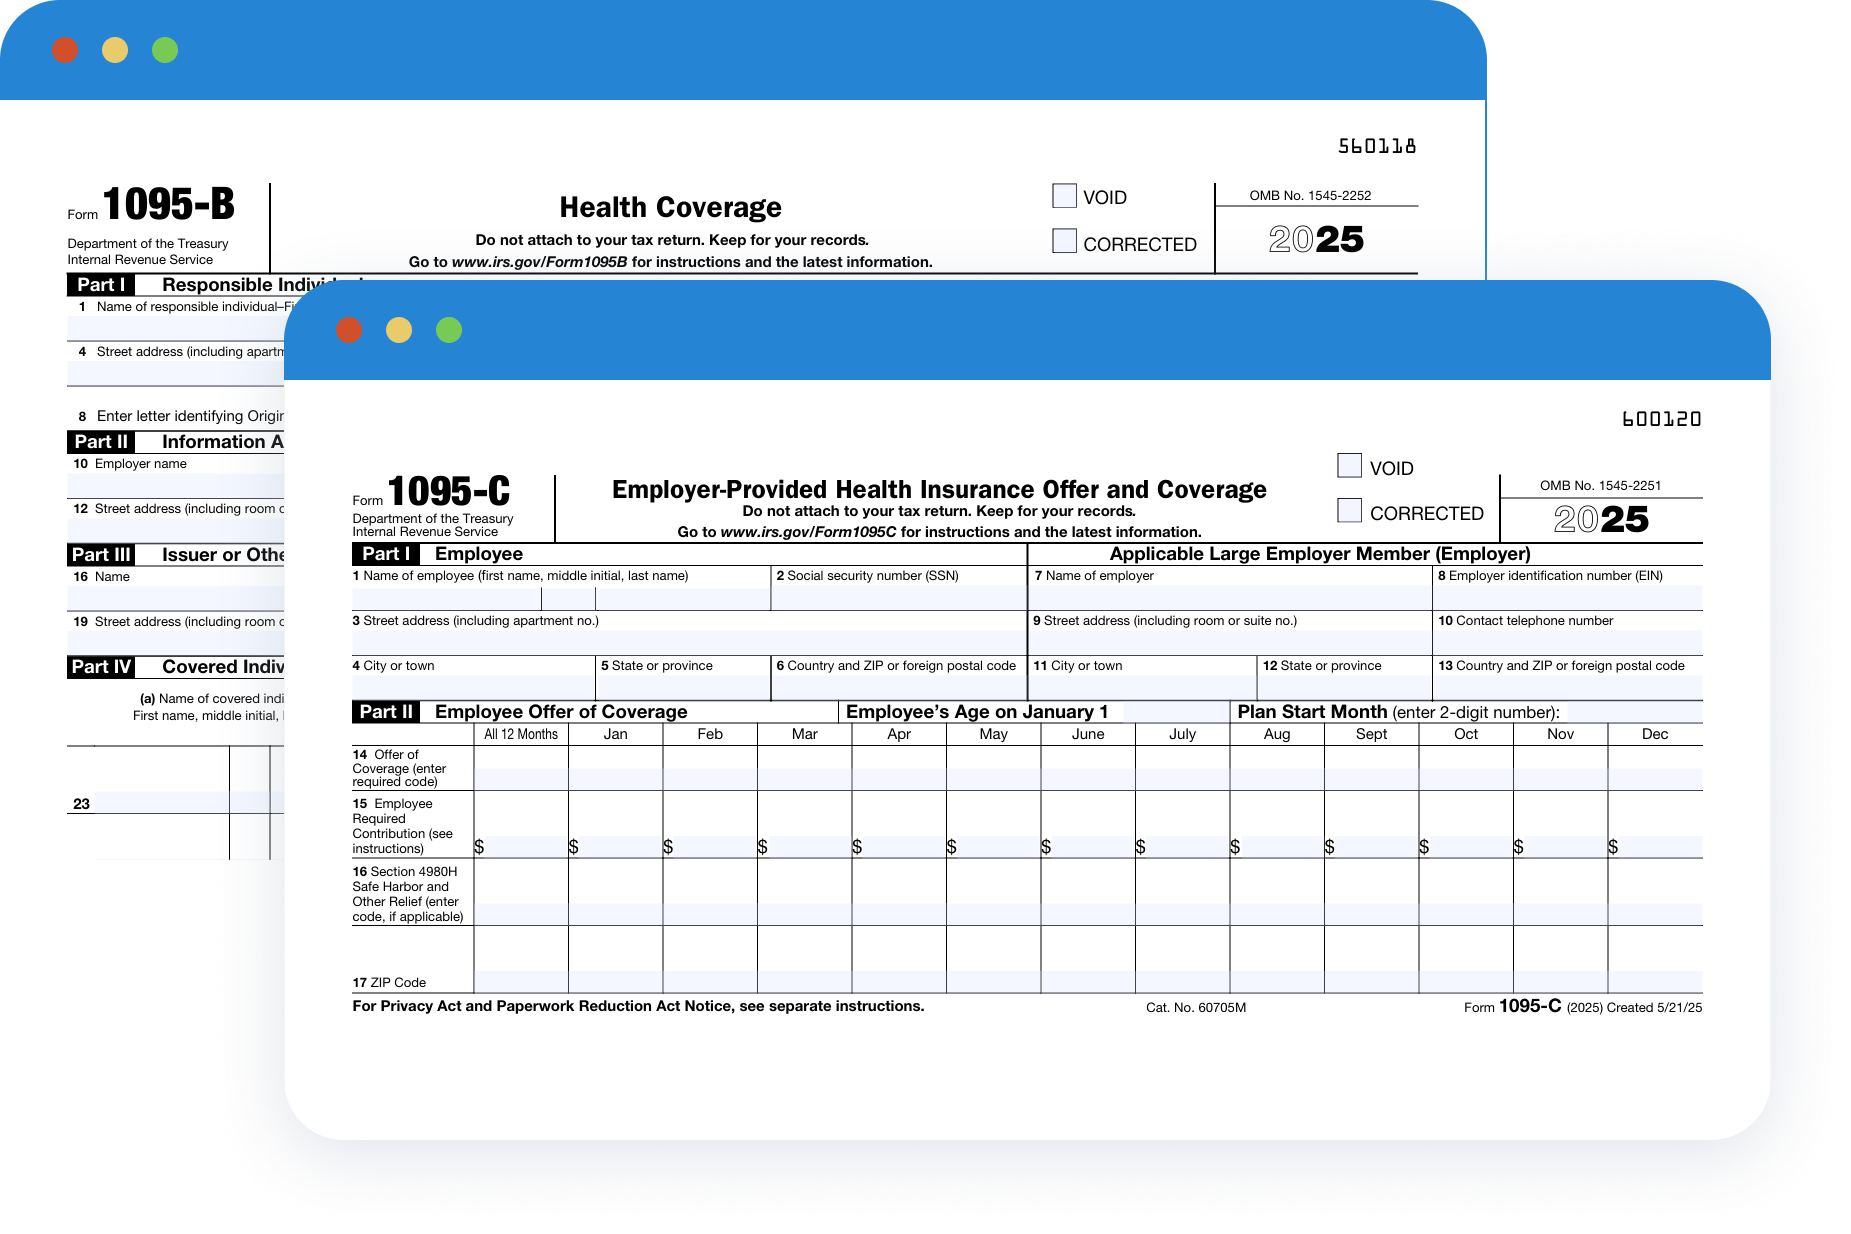
Task: Check the CORRECTED box on Form 1095-B
Action: (1064, 240)
